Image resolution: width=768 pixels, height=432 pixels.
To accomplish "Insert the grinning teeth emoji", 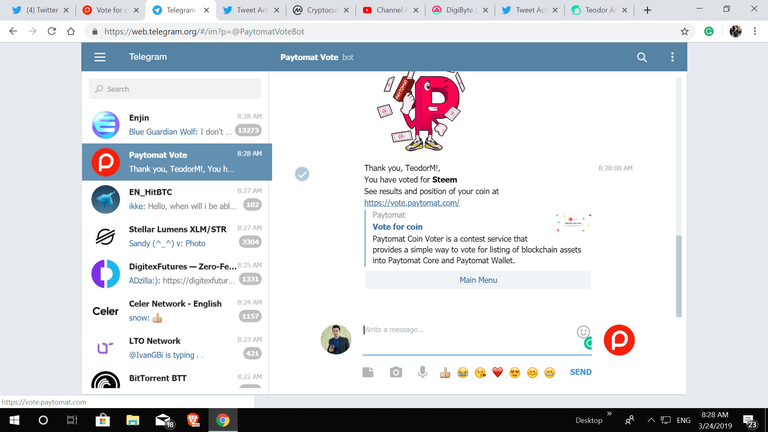I will (550, 373).
